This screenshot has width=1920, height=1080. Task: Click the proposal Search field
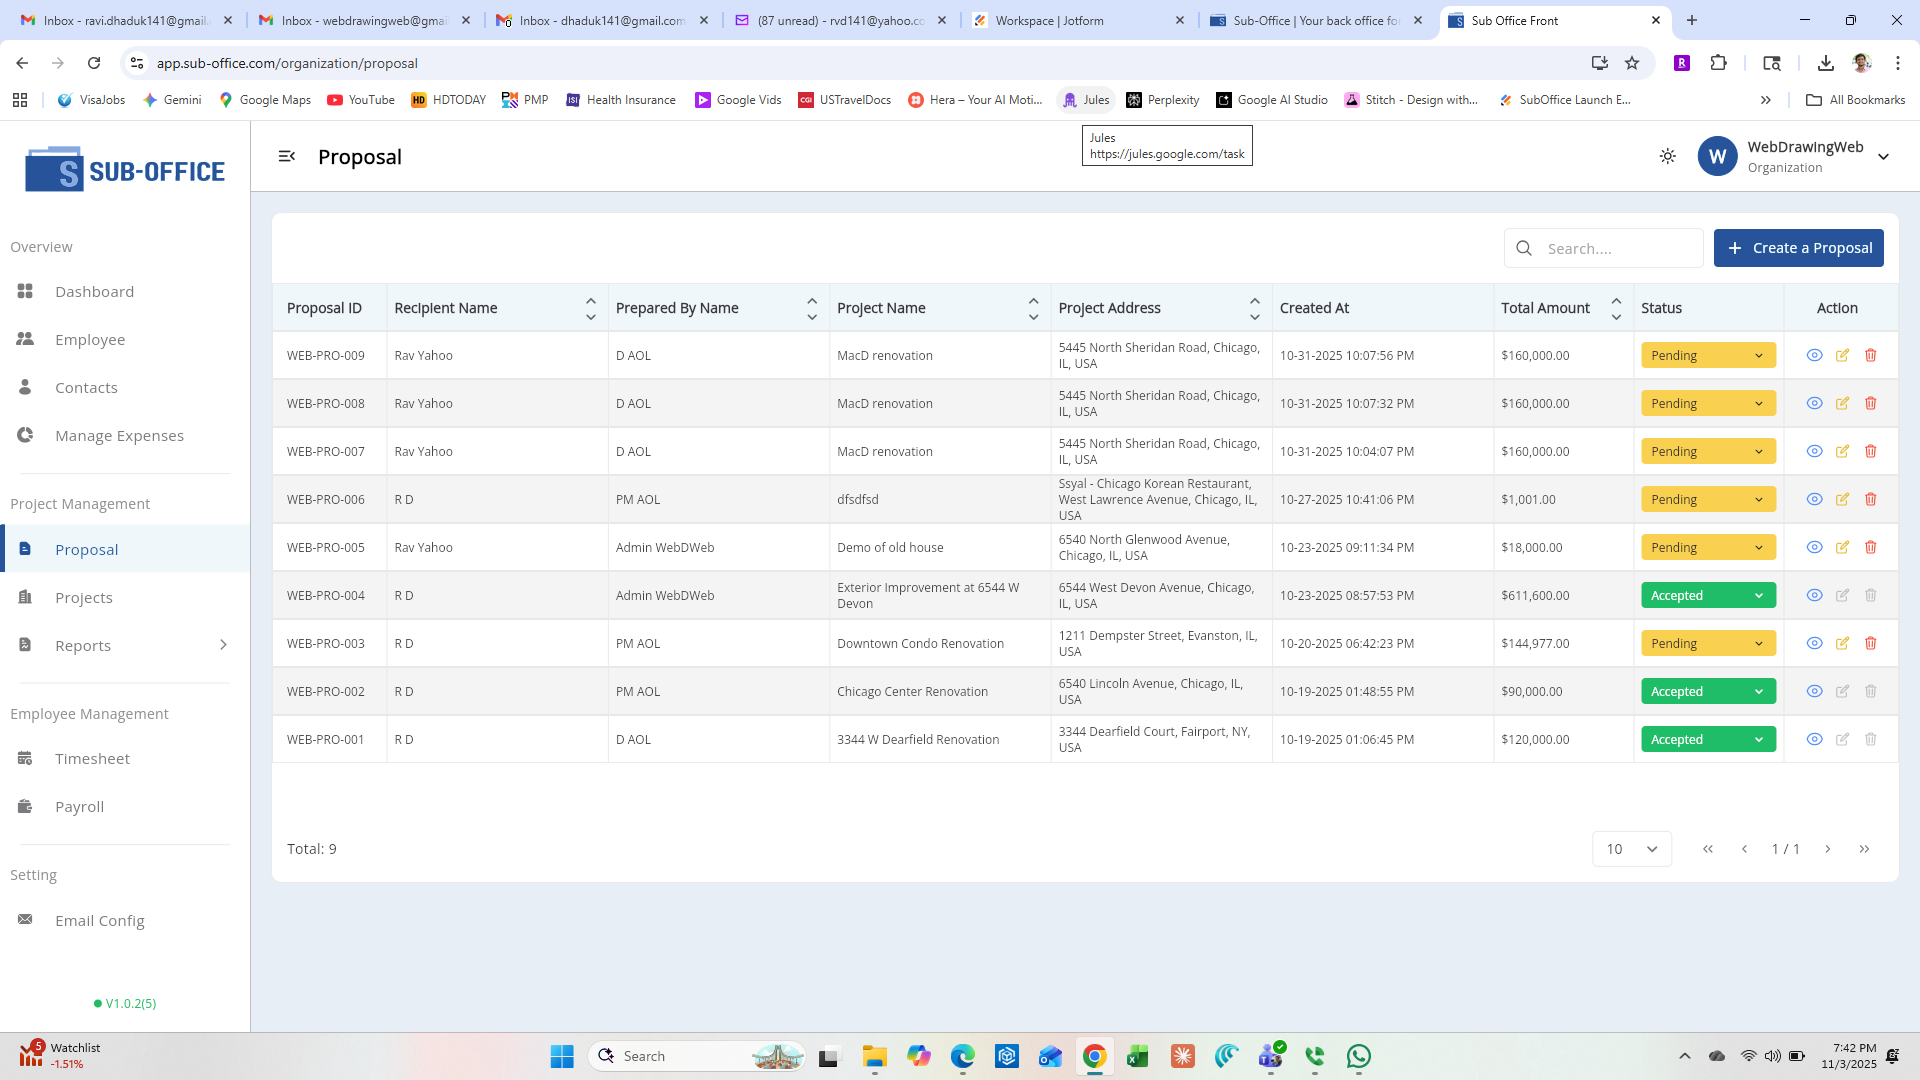tap(1618, 248)
